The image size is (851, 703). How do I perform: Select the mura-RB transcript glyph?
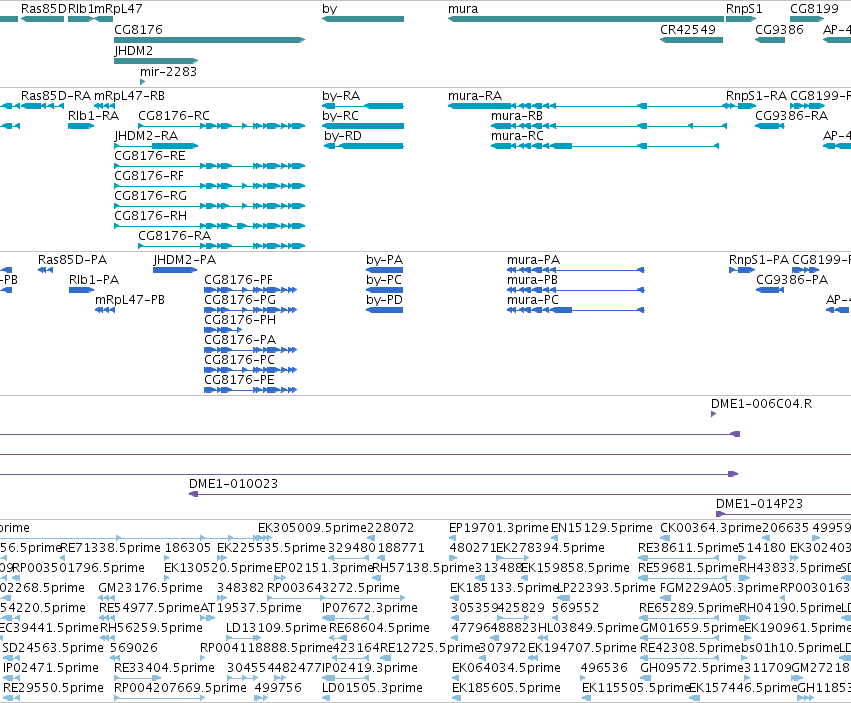tap(609, 126)
